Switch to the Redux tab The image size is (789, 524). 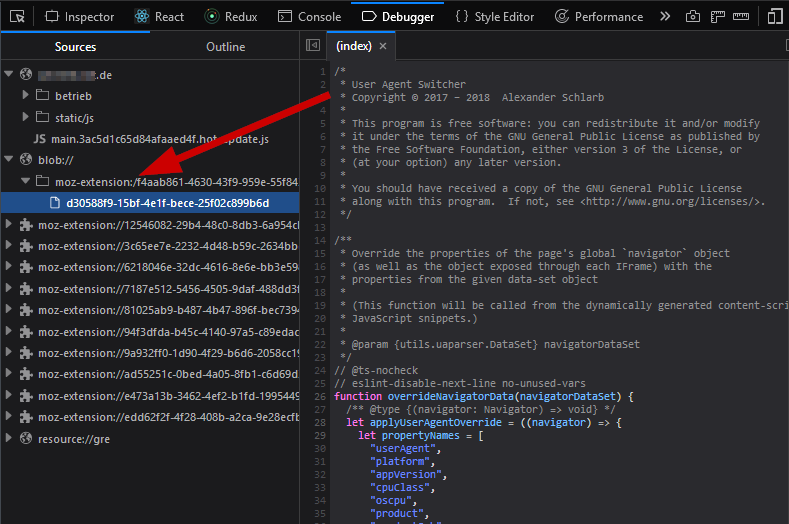click(231, 17)
